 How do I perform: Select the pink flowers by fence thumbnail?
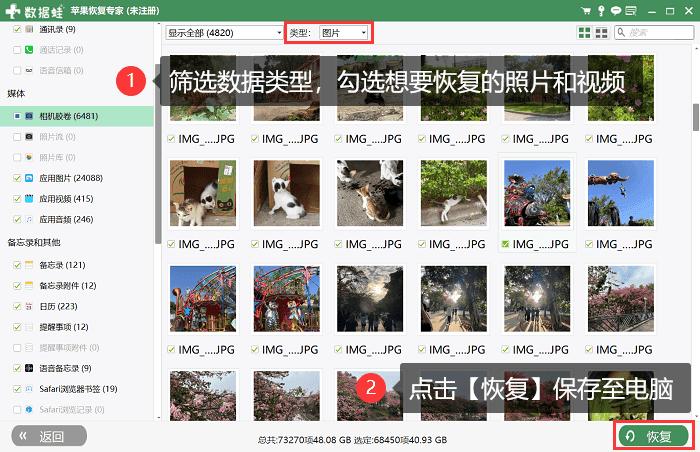point(621,298)
